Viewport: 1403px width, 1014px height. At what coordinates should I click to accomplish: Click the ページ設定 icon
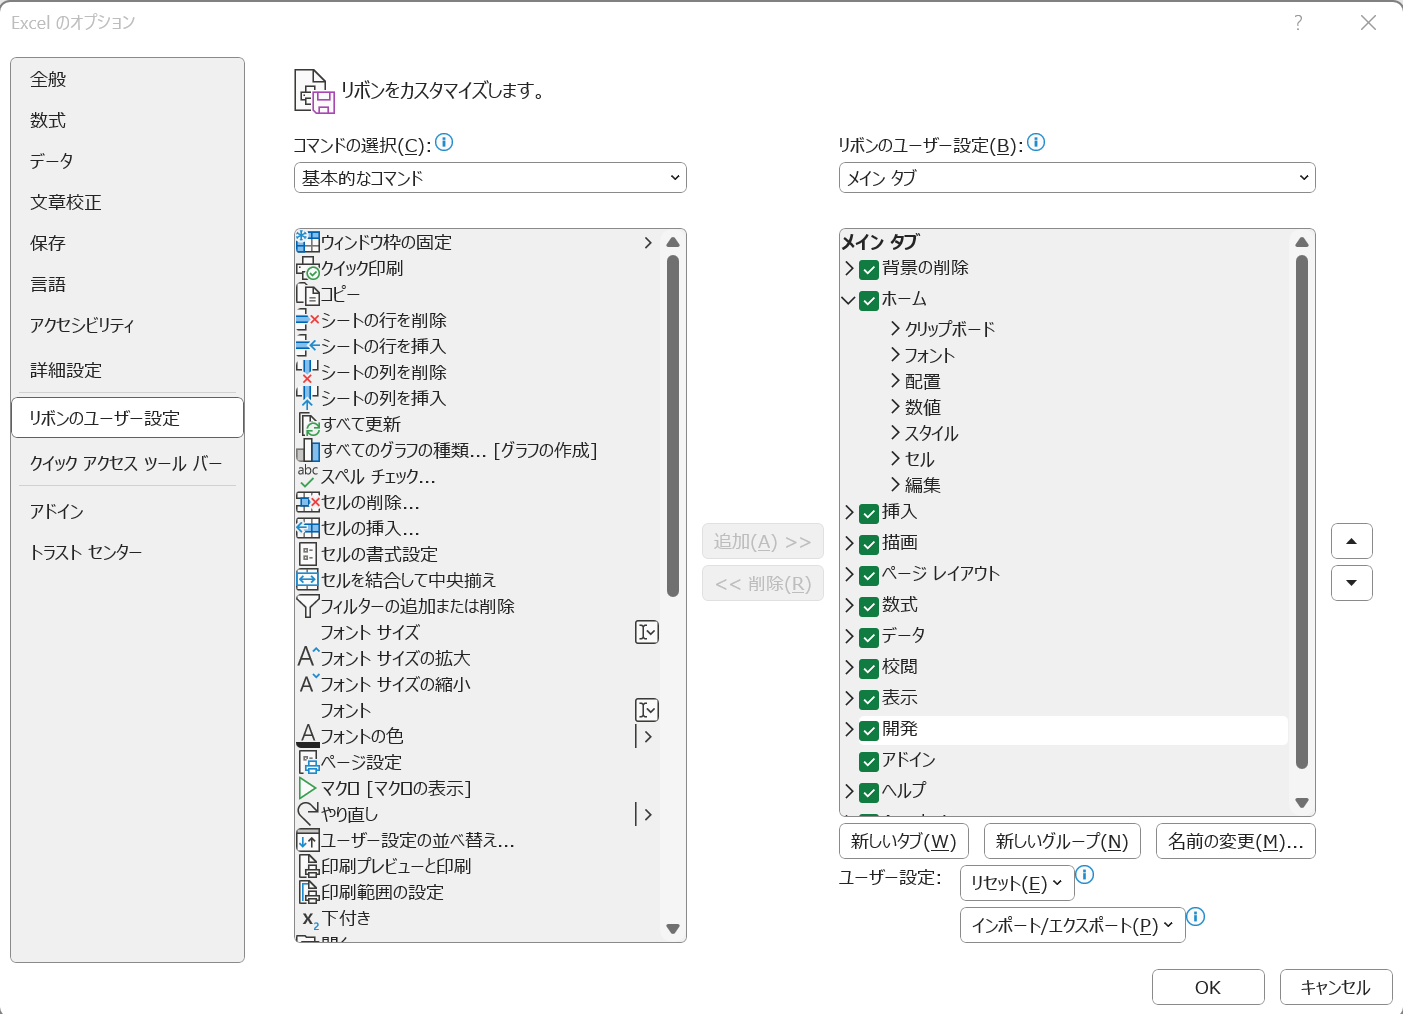pyautogui.click(x=308, y=762)
